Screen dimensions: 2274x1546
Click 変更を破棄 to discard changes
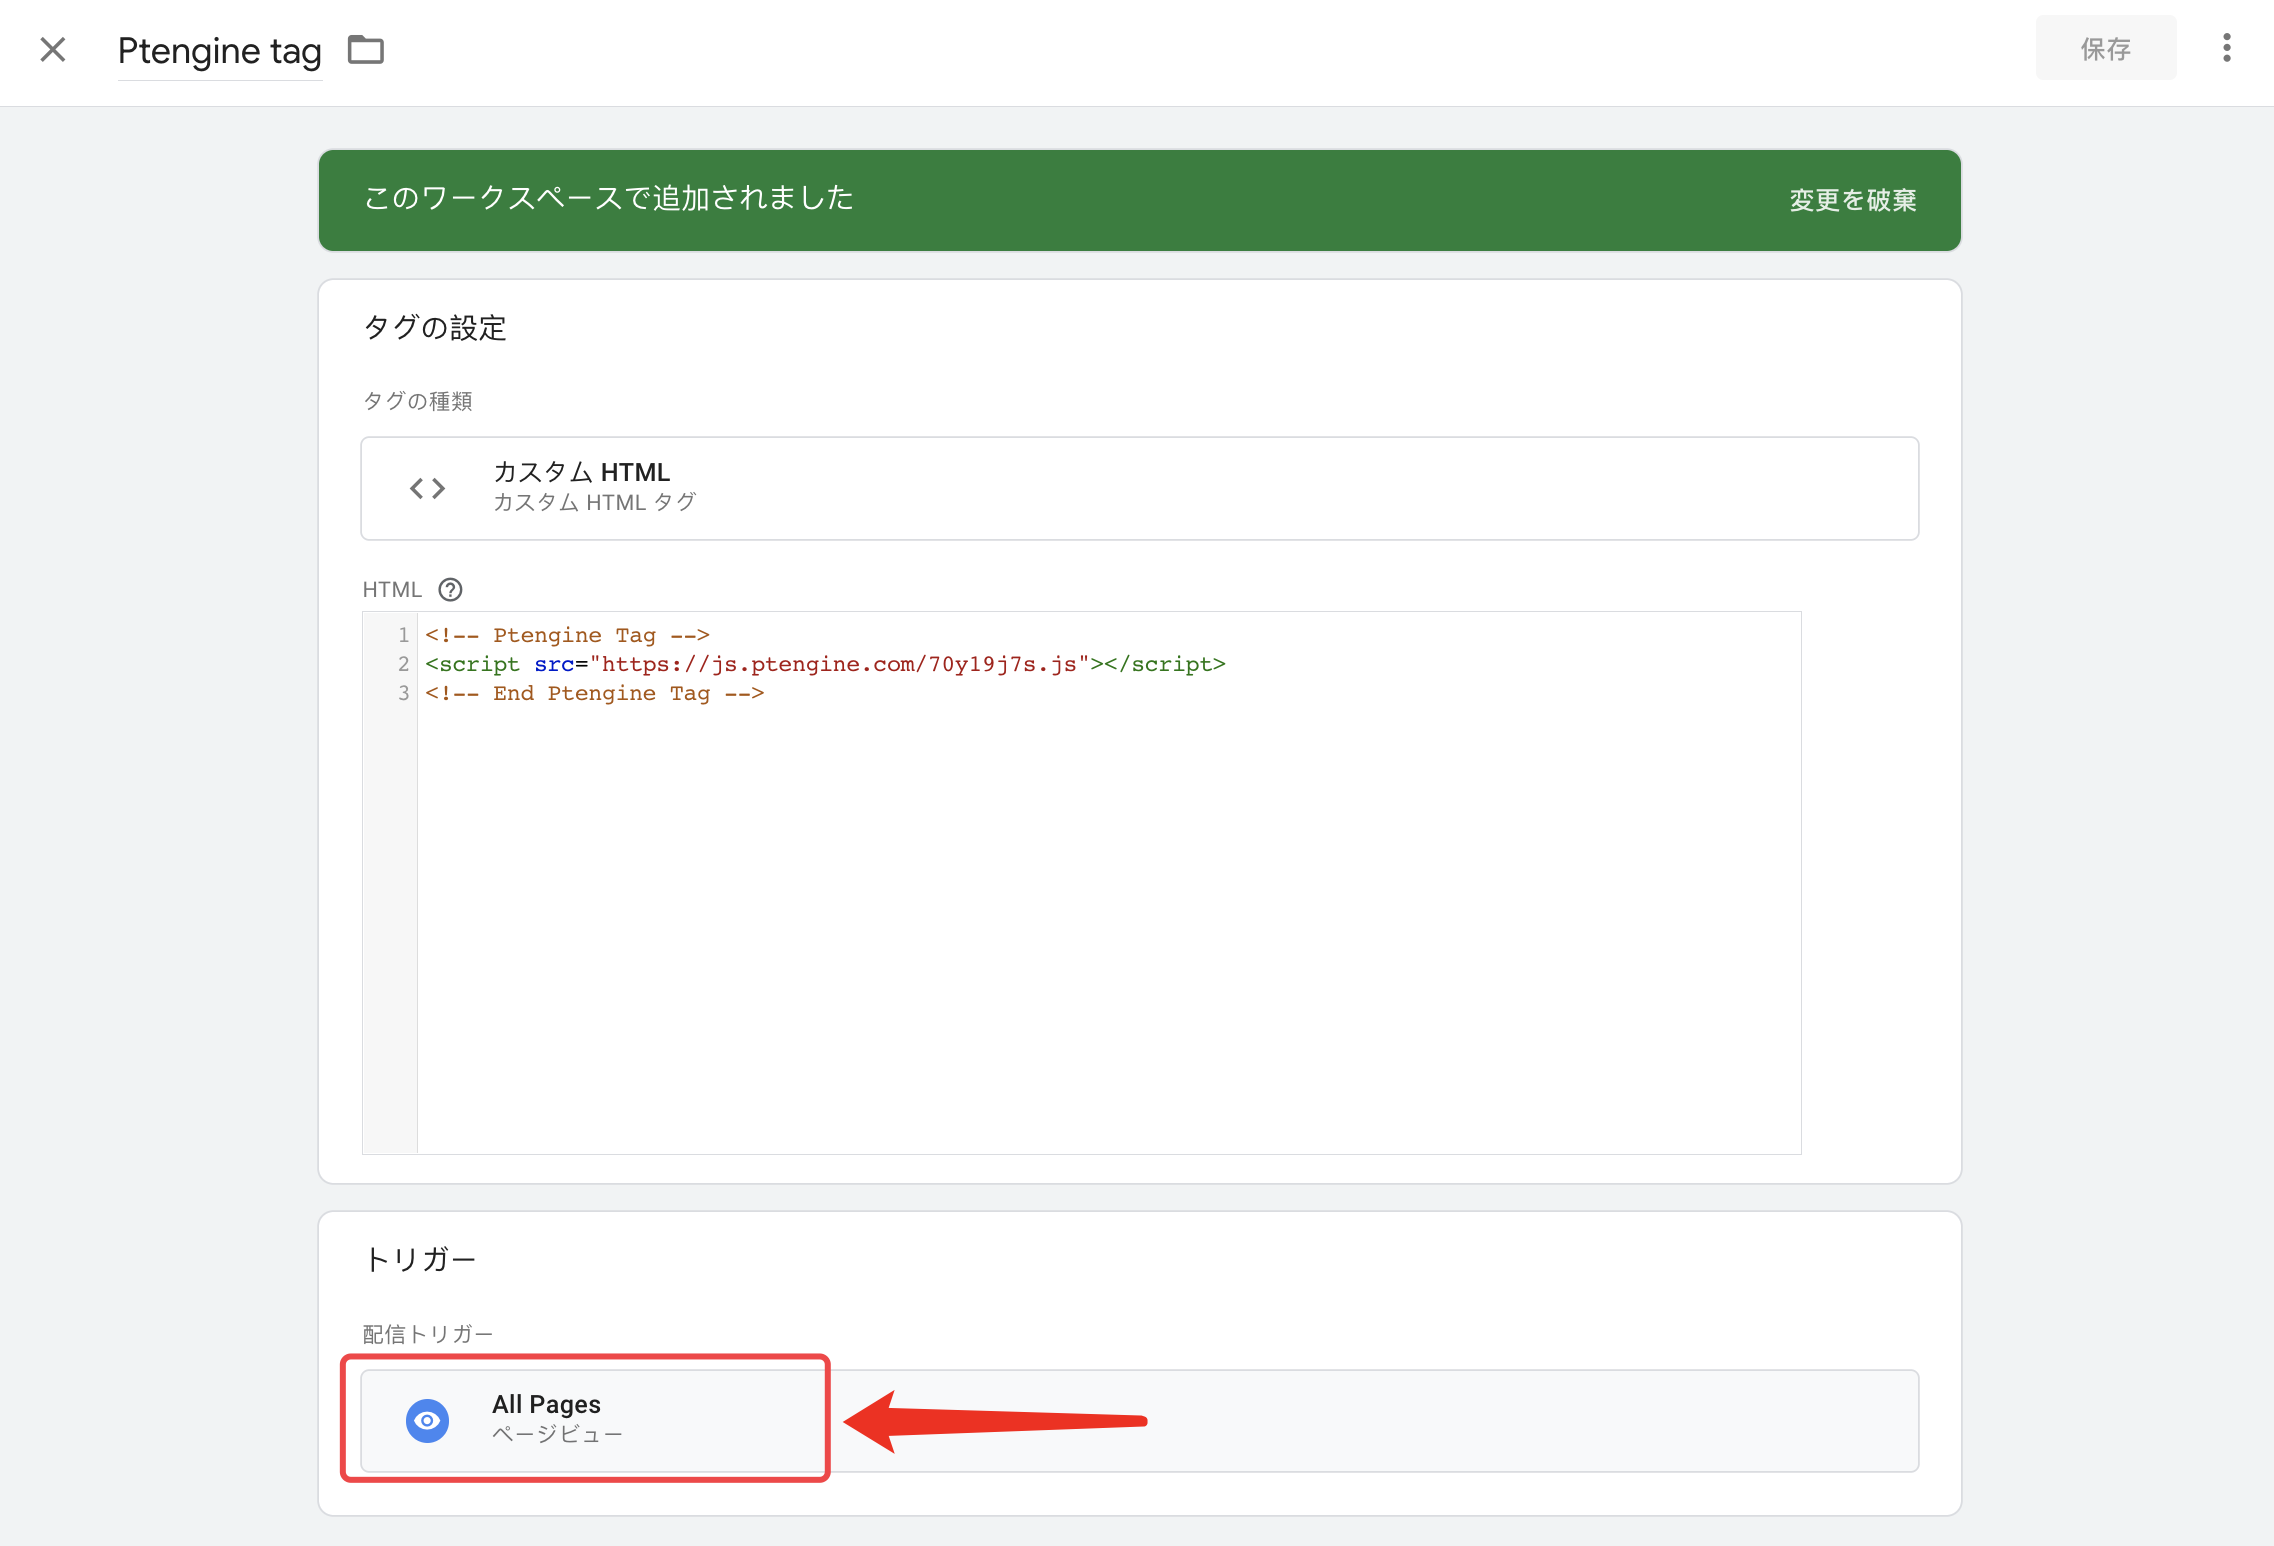1852,200
